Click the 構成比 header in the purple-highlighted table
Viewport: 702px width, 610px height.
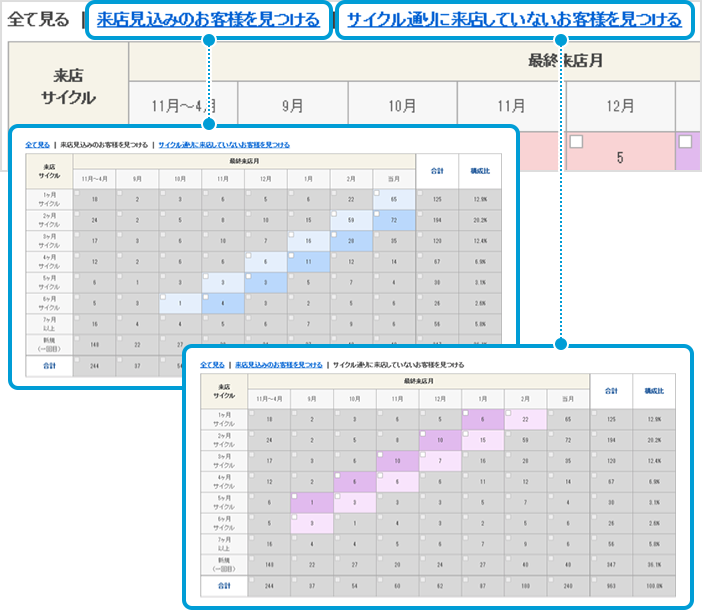[x=654, y=390]
